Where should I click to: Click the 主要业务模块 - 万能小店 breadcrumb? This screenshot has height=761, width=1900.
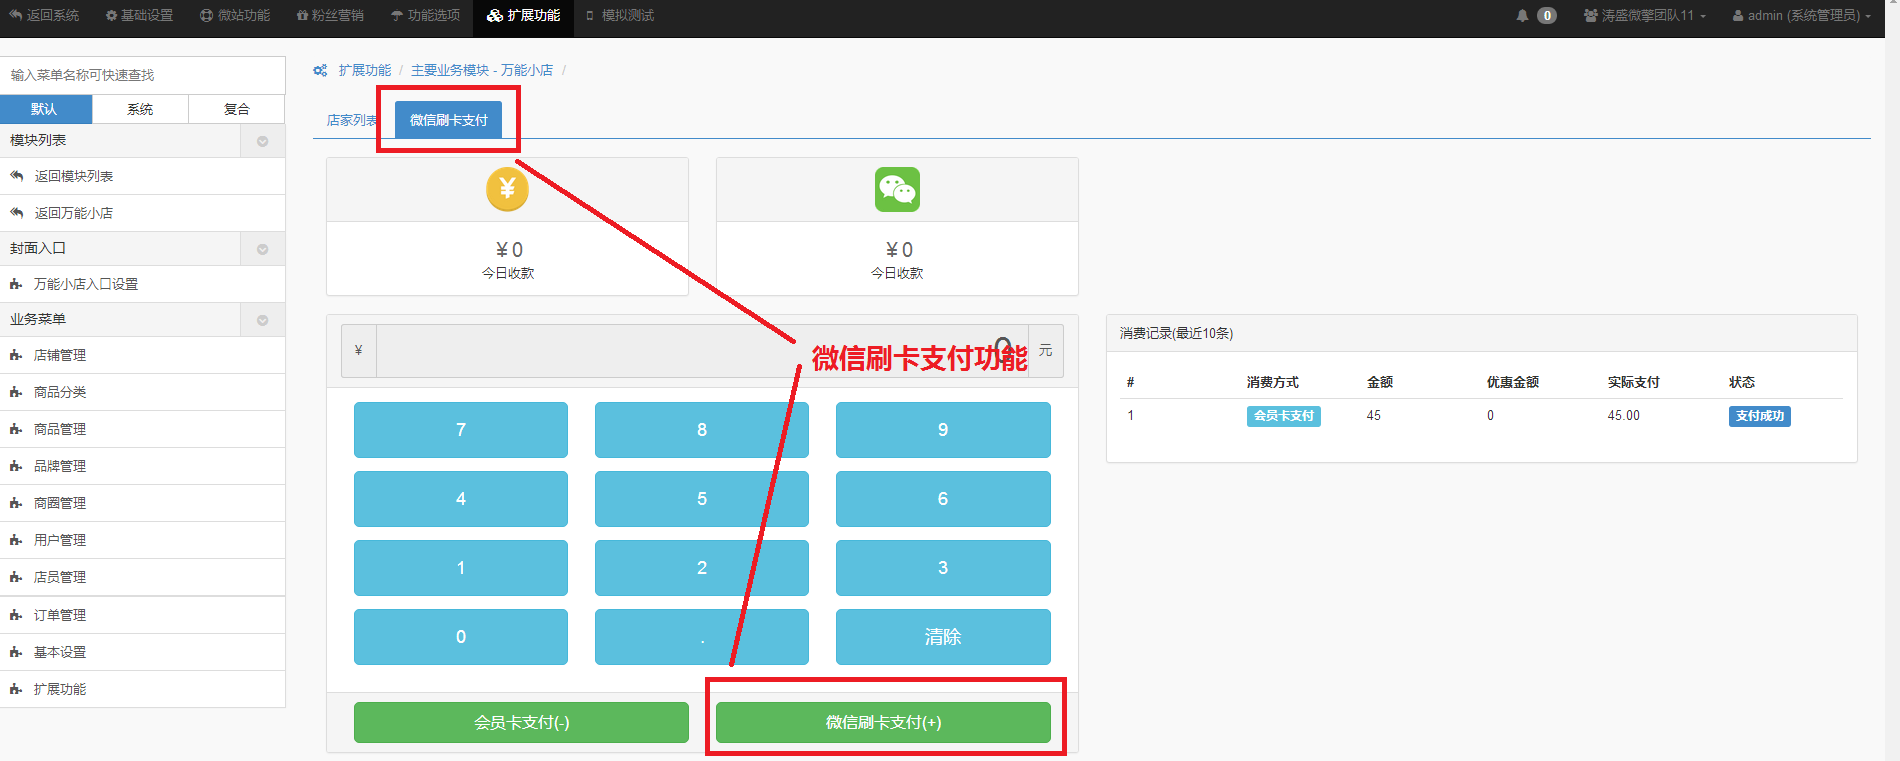(x=482, y=70)
